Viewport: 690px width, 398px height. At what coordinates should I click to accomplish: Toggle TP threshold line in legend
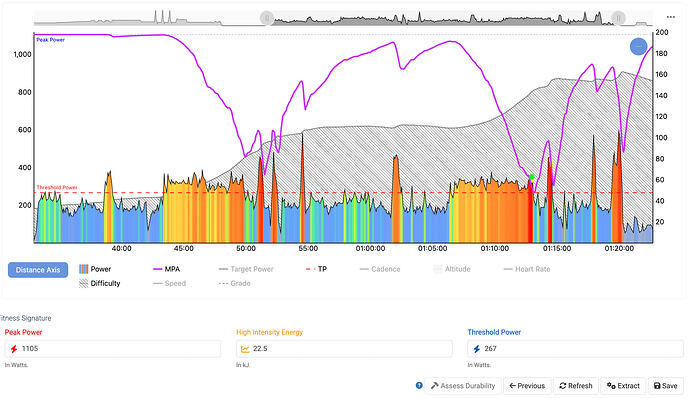(x=316, y=269)
